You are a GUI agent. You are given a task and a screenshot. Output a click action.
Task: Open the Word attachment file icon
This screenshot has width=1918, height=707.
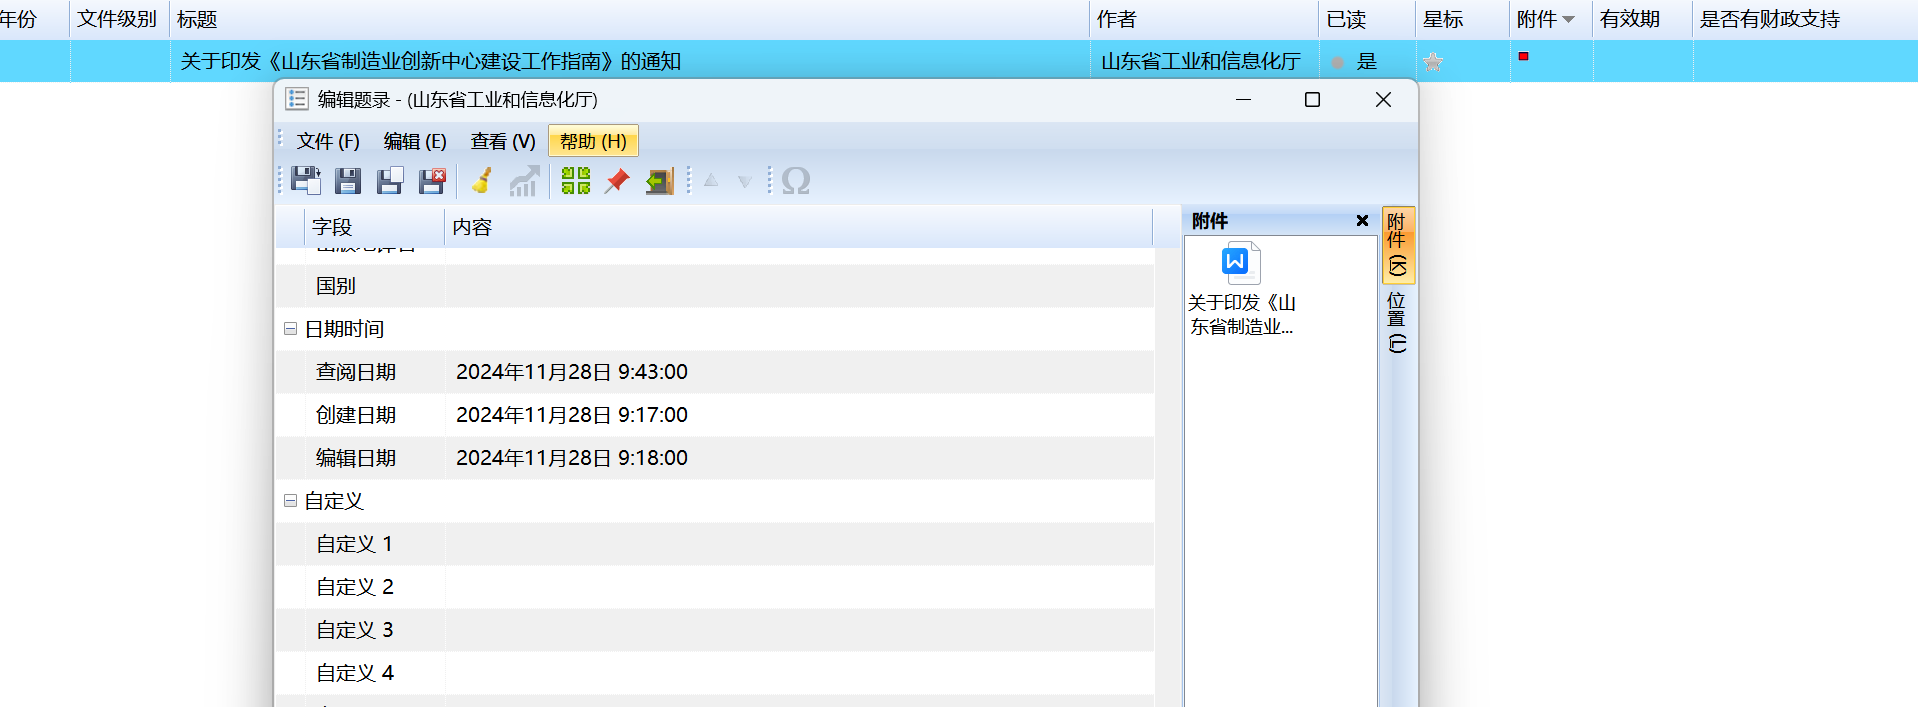(1241, 263)
